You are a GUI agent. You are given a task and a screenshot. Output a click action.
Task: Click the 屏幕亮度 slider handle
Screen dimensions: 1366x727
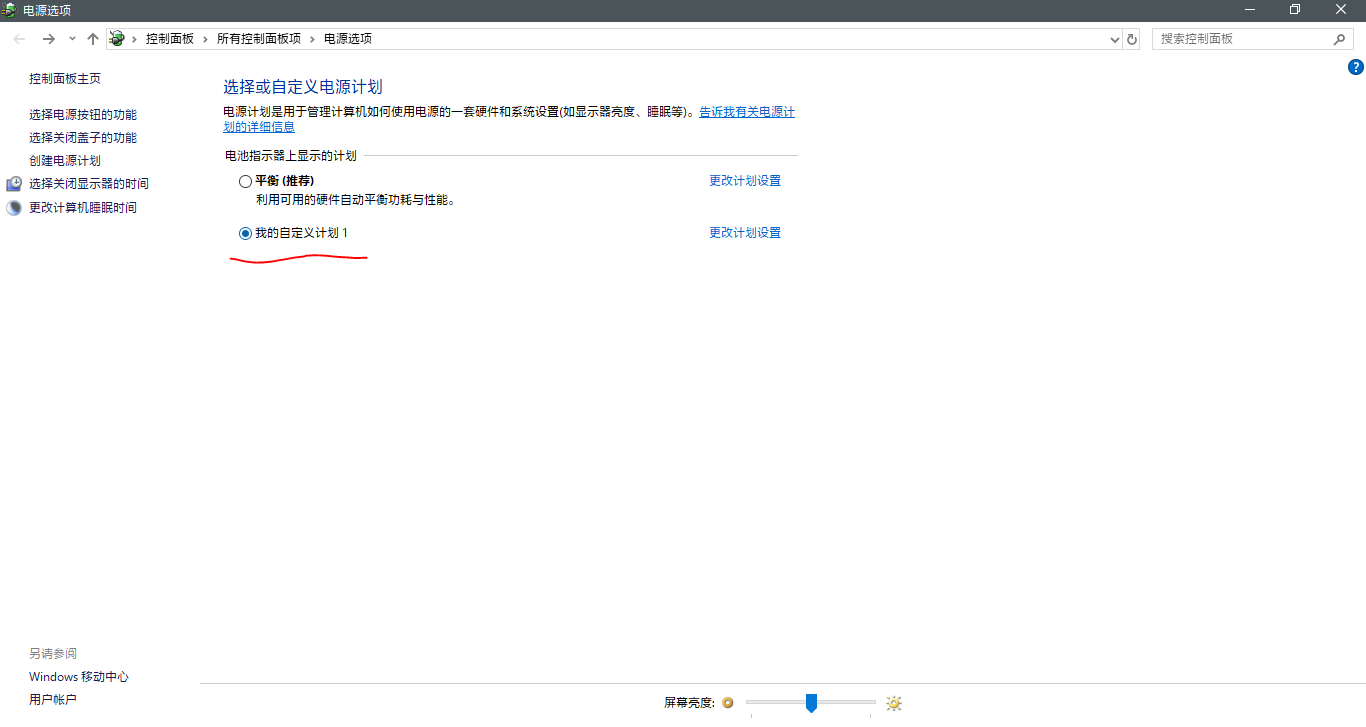tap(810, 703)
